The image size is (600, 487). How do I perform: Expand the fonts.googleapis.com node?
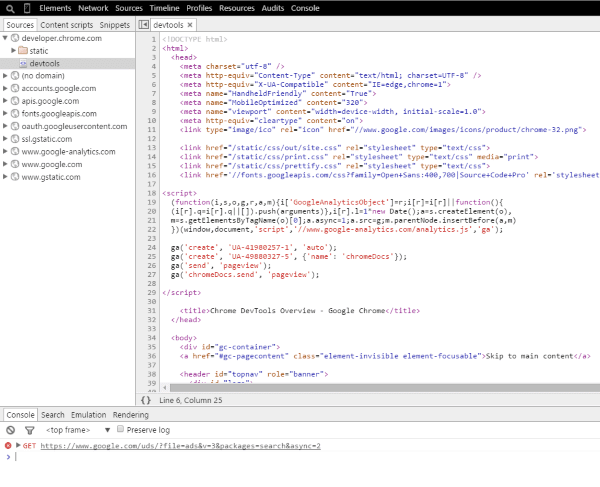[5, 114]
